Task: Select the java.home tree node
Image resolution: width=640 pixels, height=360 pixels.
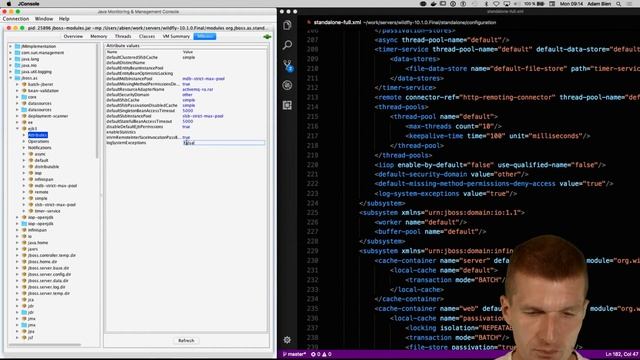Action: [38, 242]
